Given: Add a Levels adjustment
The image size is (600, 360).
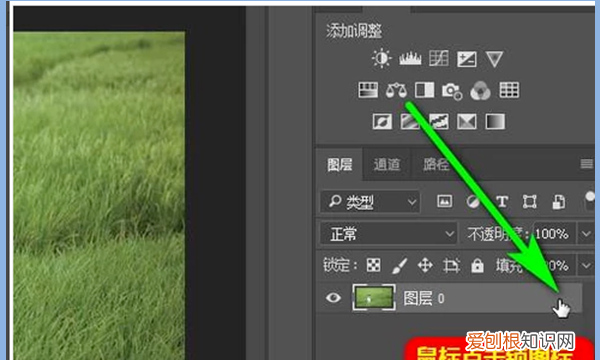Looking at the screenshot, I should click(410, 59).
